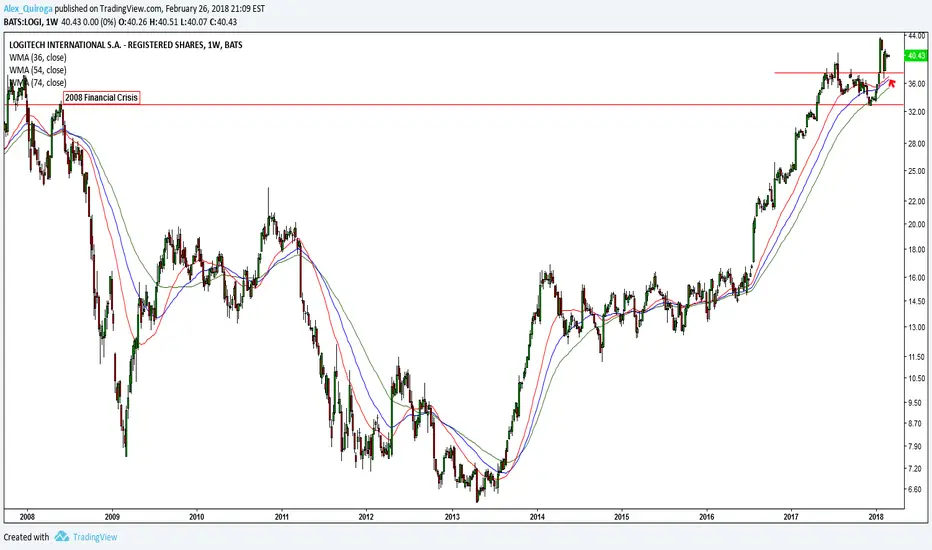Select the WMA (74, close) indicator label

pos(38,83)
